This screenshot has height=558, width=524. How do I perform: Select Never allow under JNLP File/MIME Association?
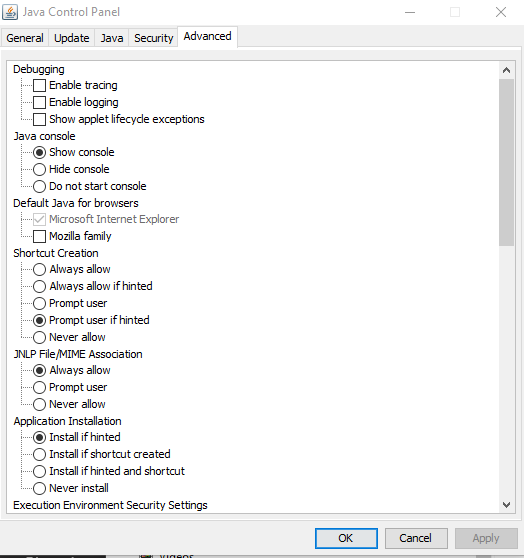[x=39, y=404]
